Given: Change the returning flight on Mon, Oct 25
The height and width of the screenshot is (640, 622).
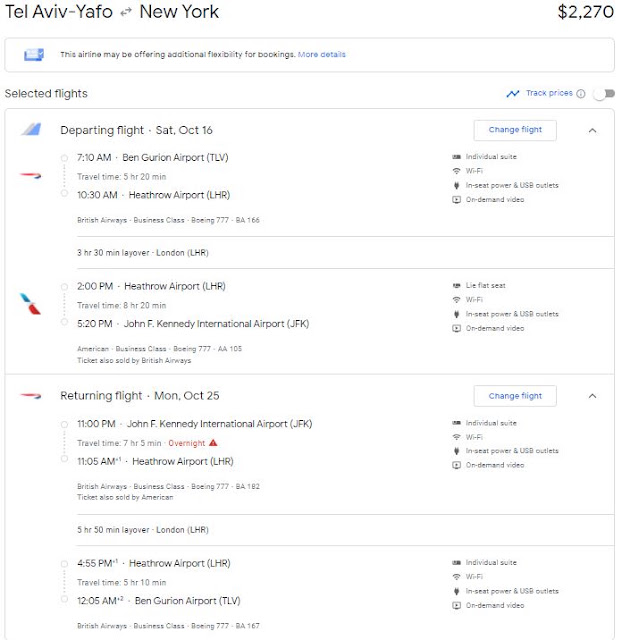Looking at the screenshot, I should (x=515, y=396).
